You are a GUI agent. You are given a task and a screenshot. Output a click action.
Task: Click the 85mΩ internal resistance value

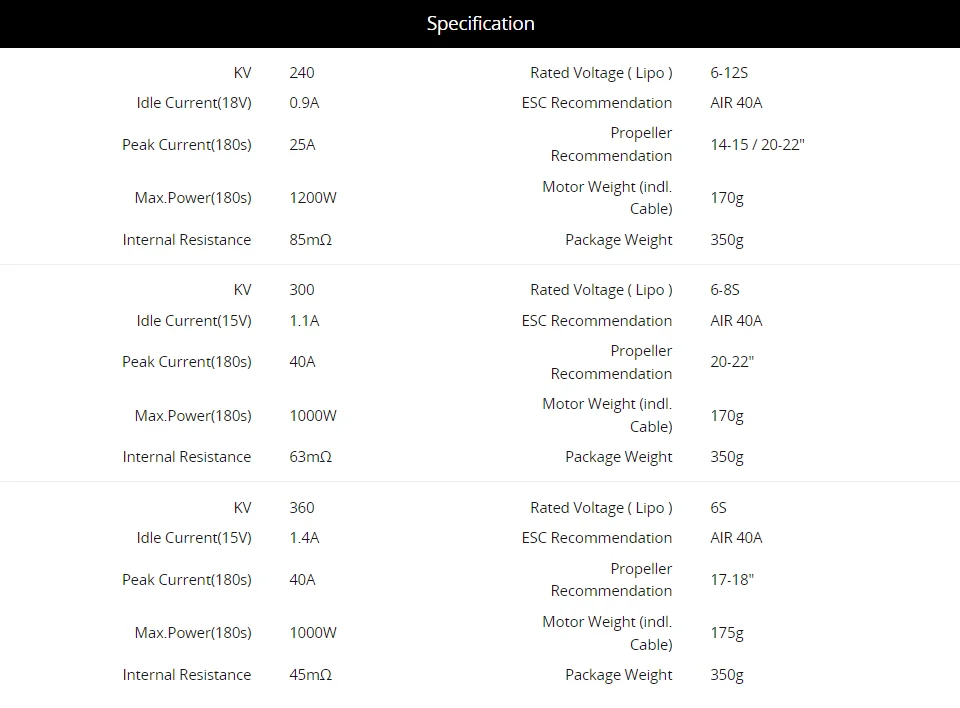[x=310, y=240]
